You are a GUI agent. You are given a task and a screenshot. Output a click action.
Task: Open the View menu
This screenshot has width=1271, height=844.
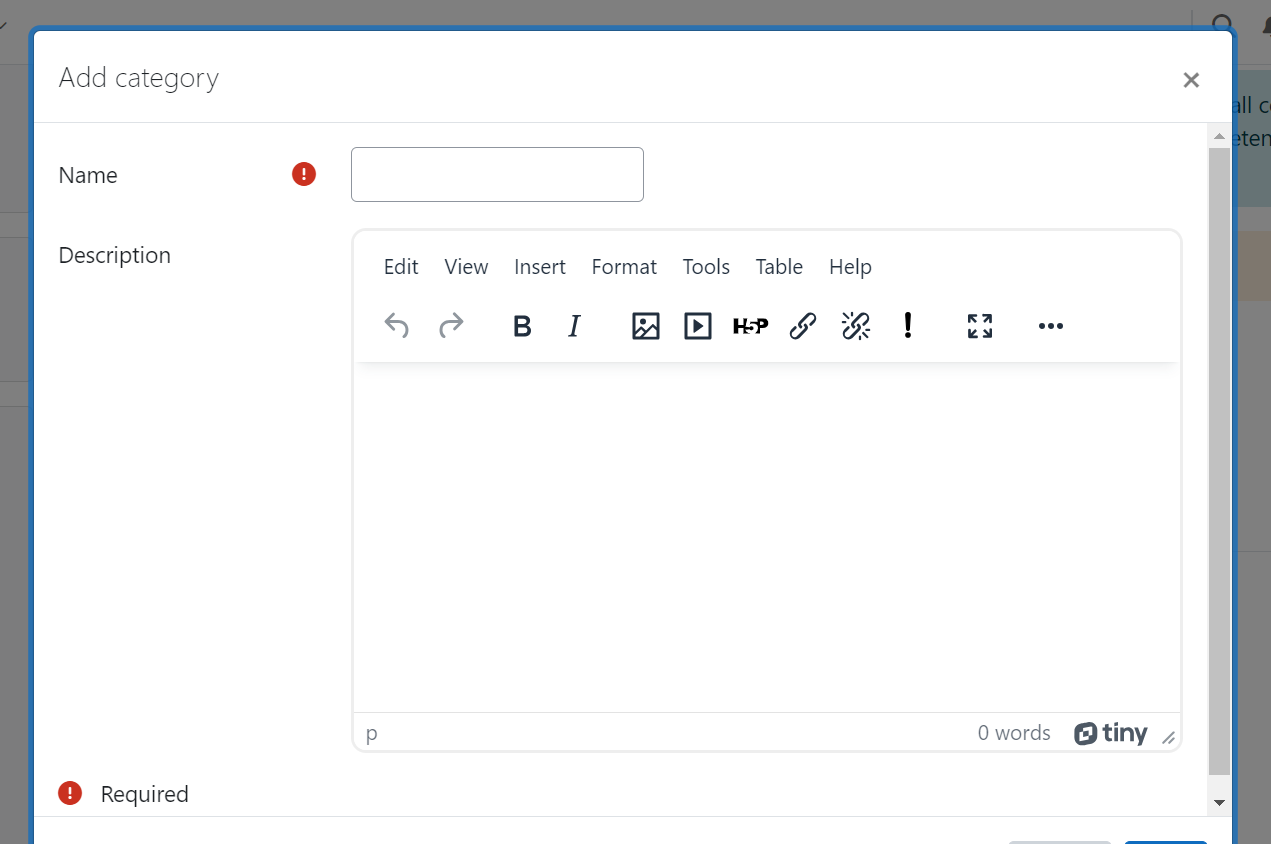click(466, 267)
